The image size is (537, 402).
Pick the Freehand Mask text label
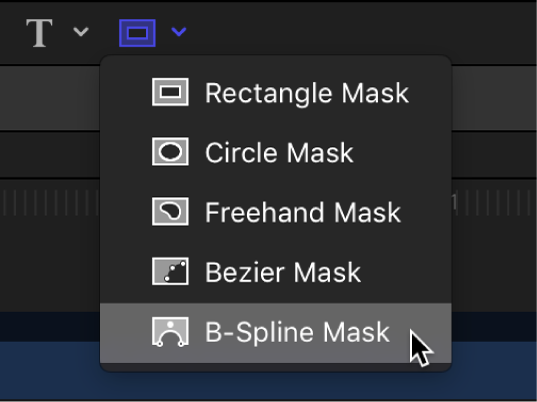303,212
